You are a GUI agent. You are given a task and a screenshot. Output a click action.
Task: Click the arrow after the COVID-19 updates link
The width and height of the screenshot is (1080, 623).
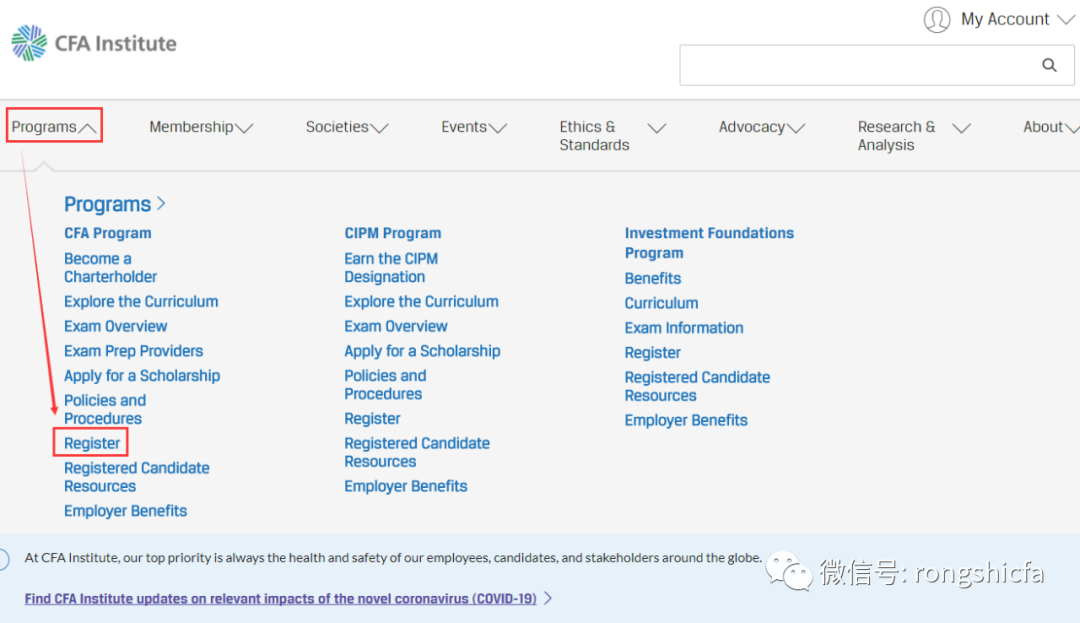549,598
